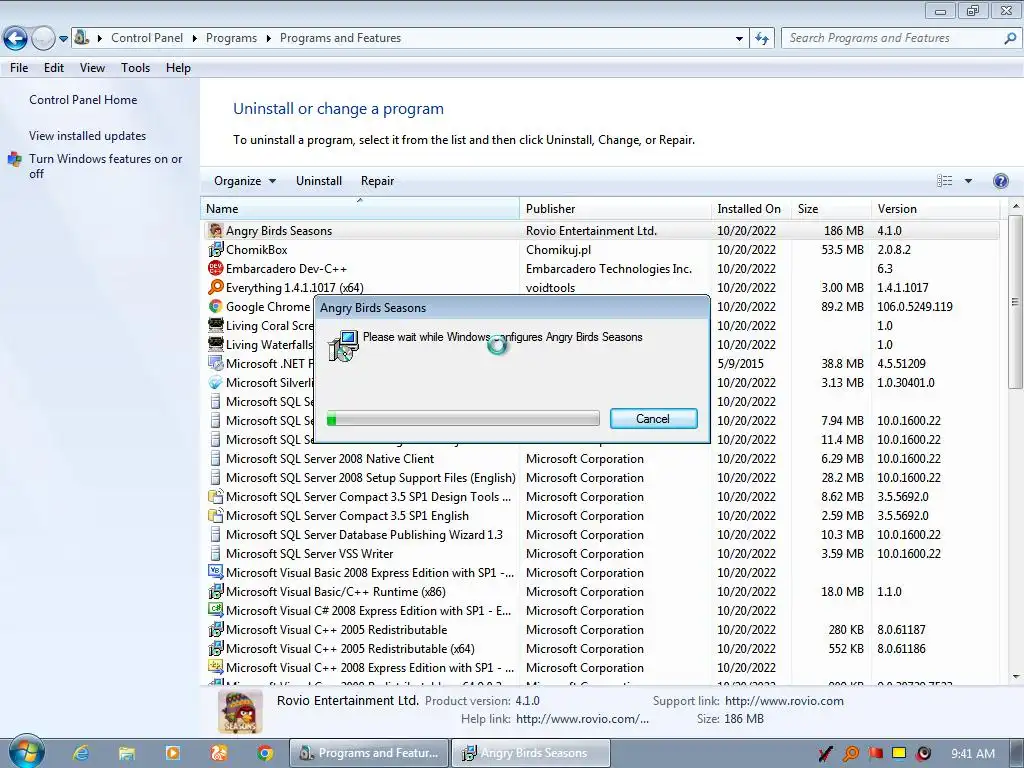1024x768 pixels.
Task: Click the Windows features shield icon
Action: click(x=15, y=159)
